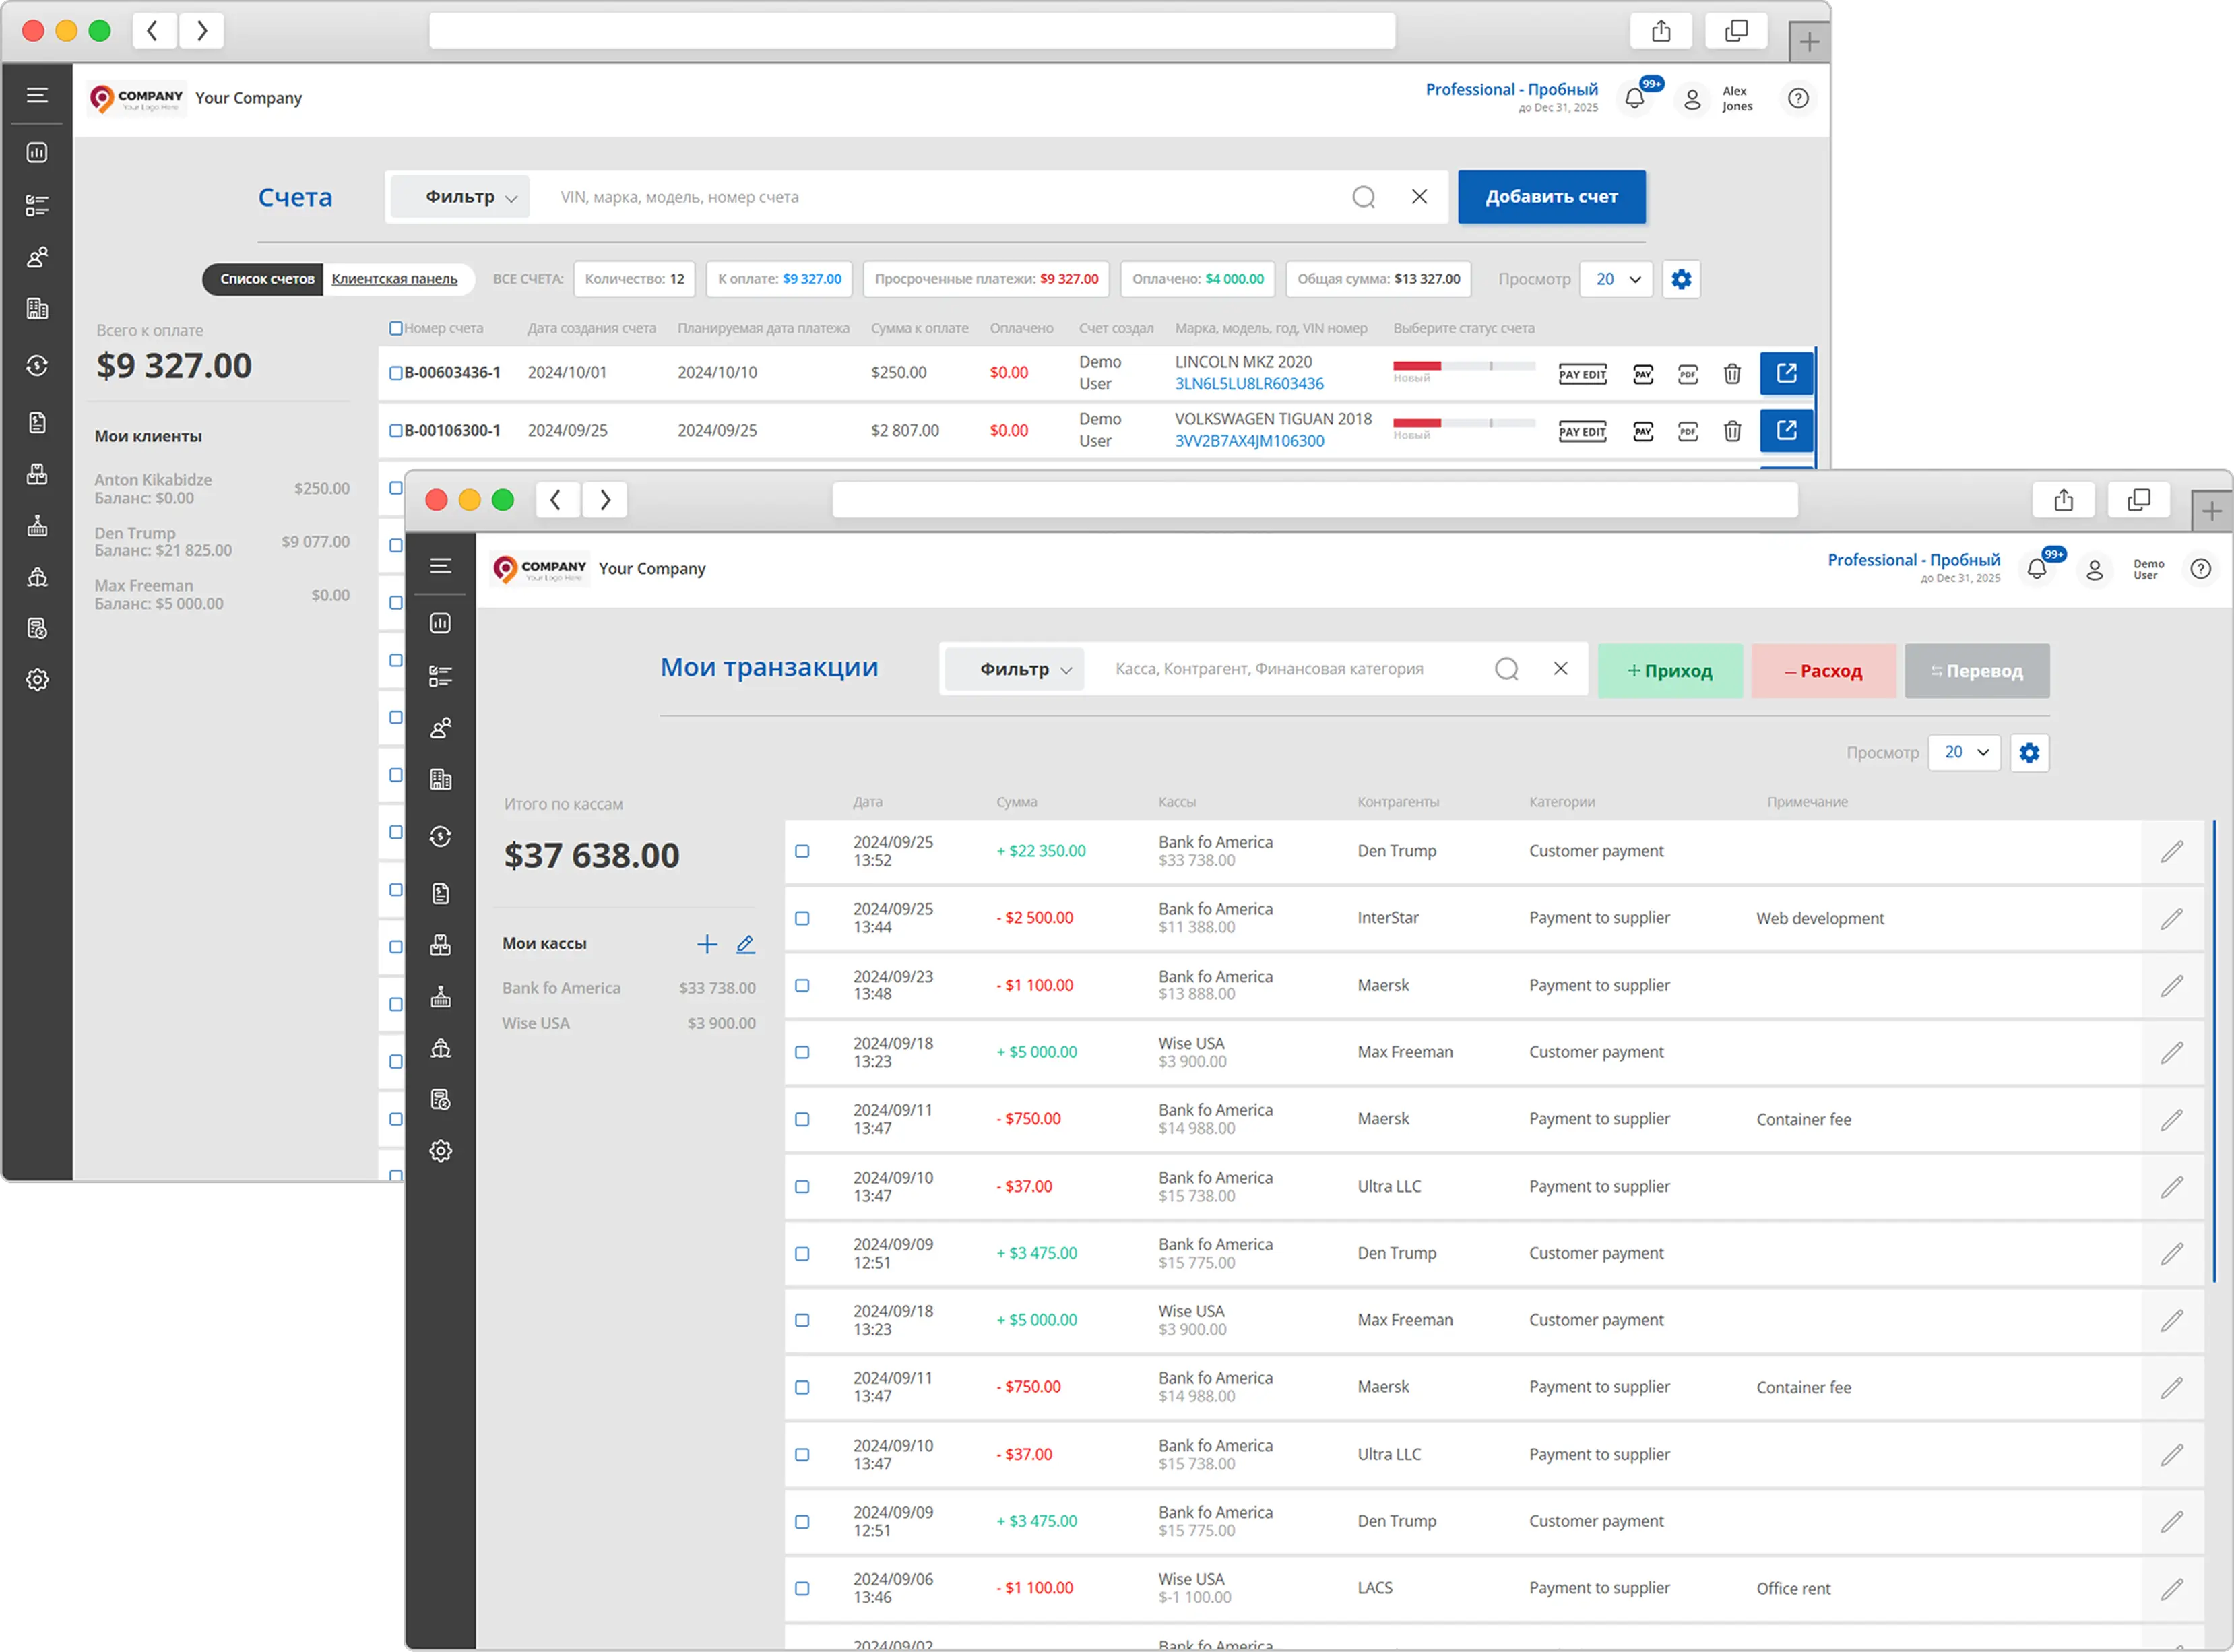Open help icon in invoices window
Viewport: 2234px width, 1652px height.
pos(1798,98)
